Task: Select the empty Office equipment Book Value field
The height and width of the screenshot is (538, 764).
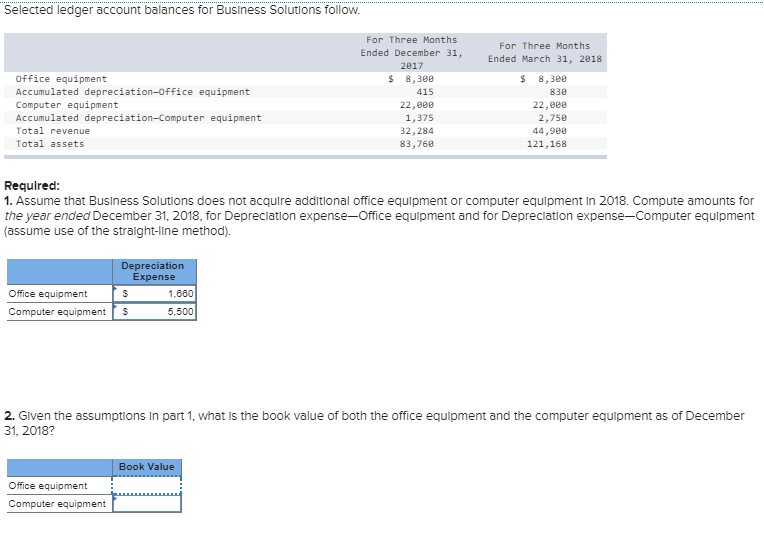Action: (x=147, y=485)
